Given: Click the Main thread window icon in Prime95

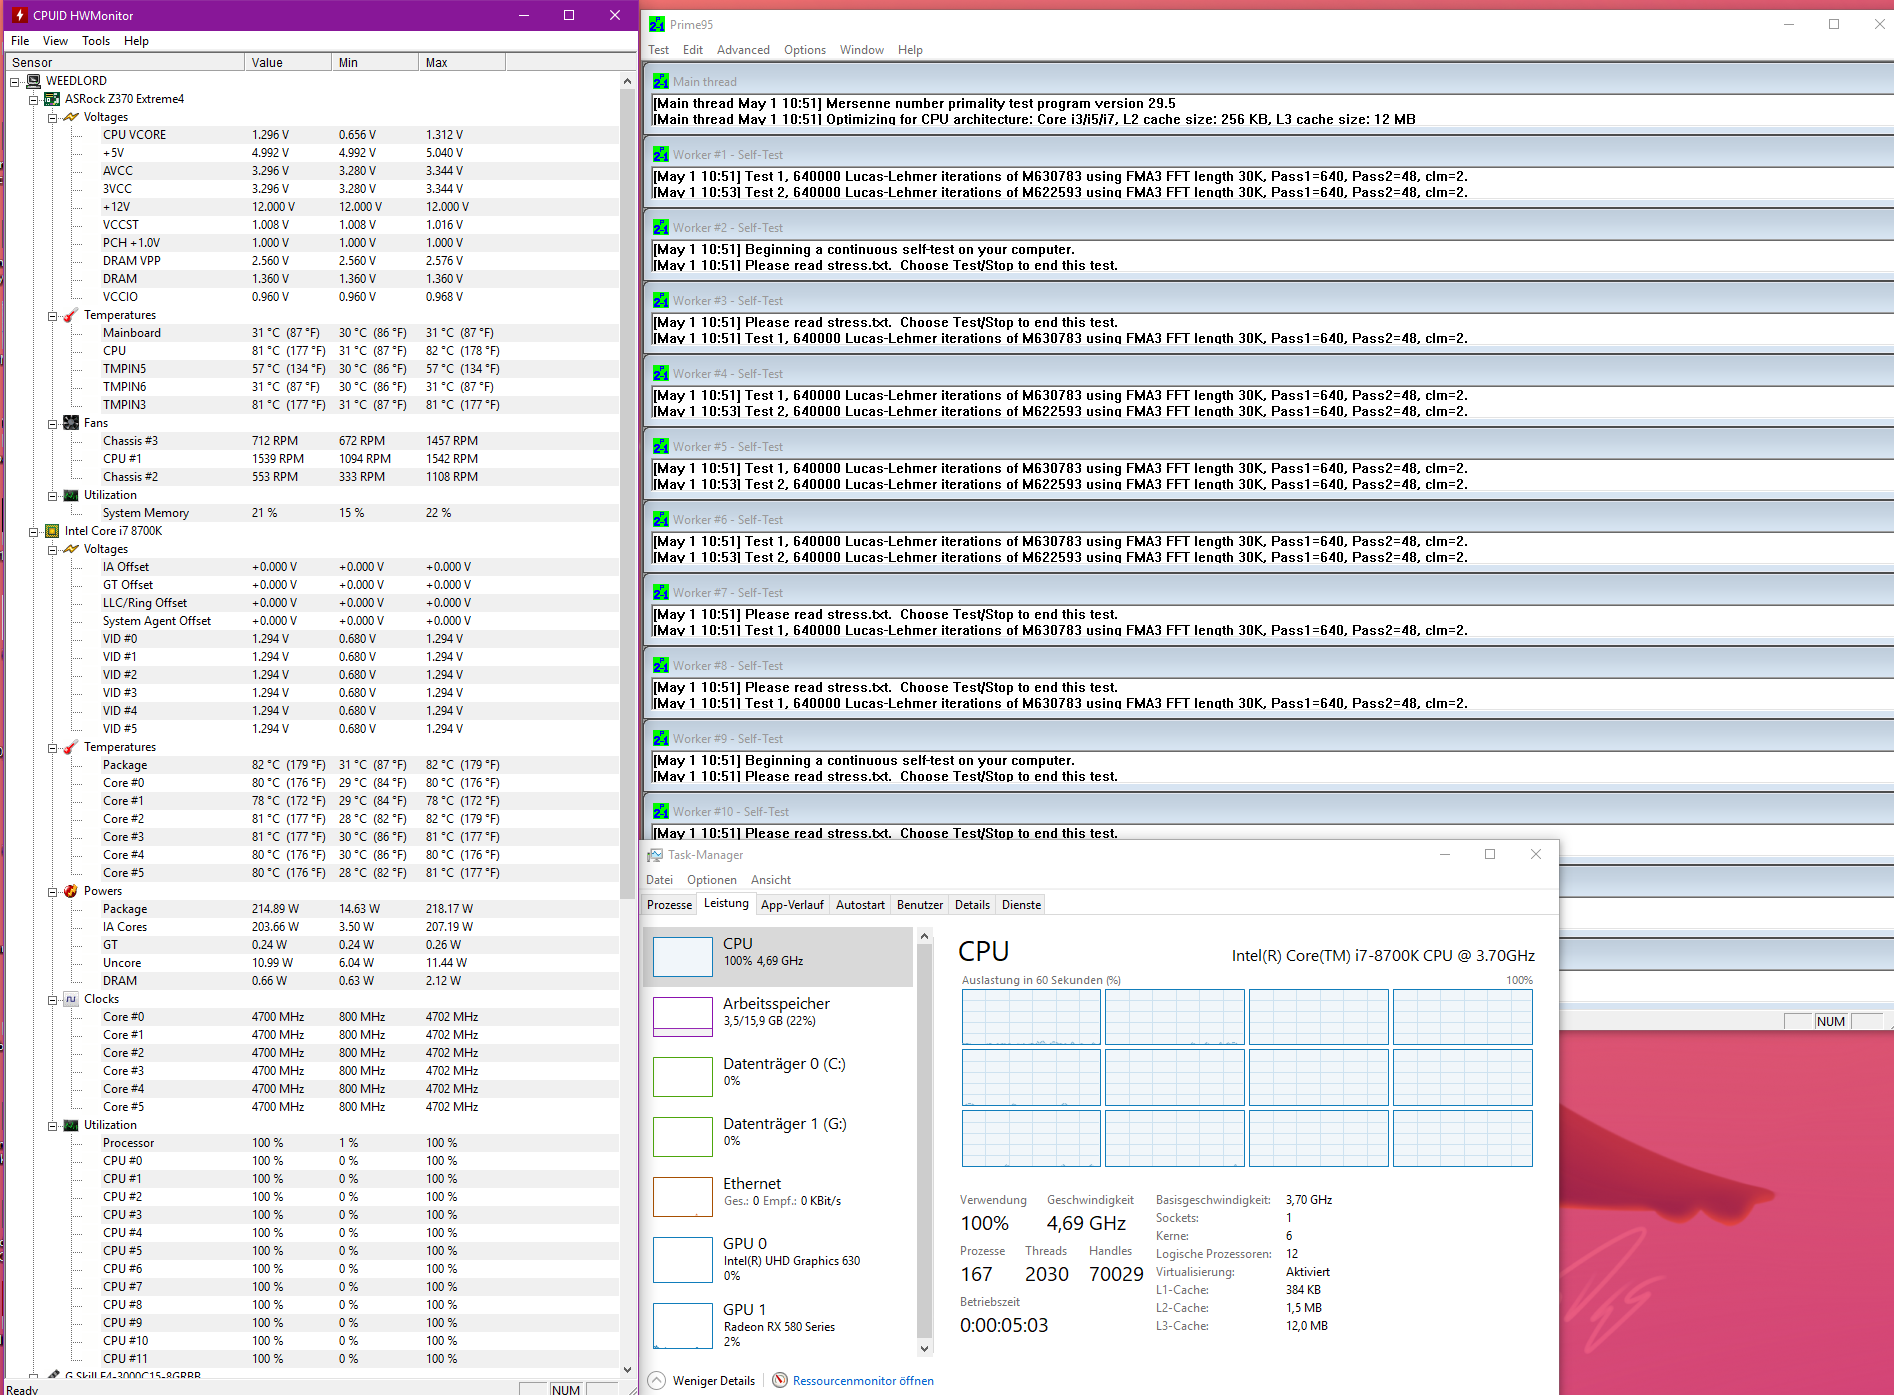Looking at the screenshot, I should pos(661,82).
